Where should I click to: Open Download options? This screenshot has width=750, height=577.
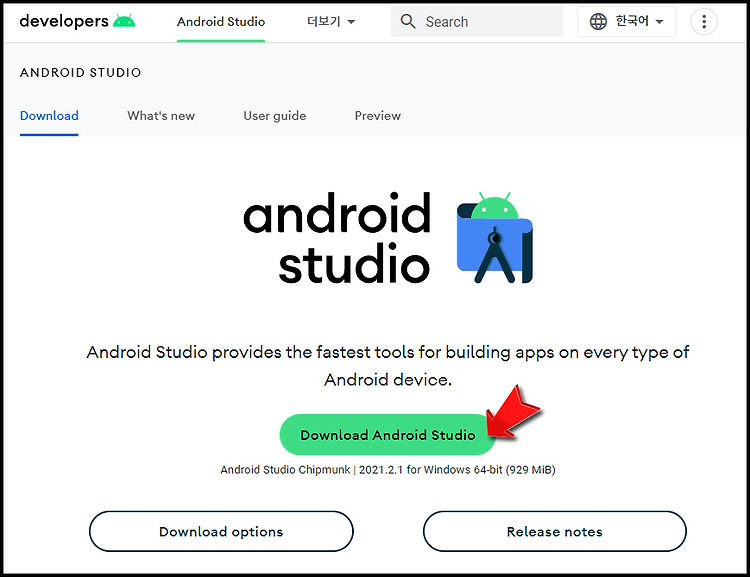[221, 532]
